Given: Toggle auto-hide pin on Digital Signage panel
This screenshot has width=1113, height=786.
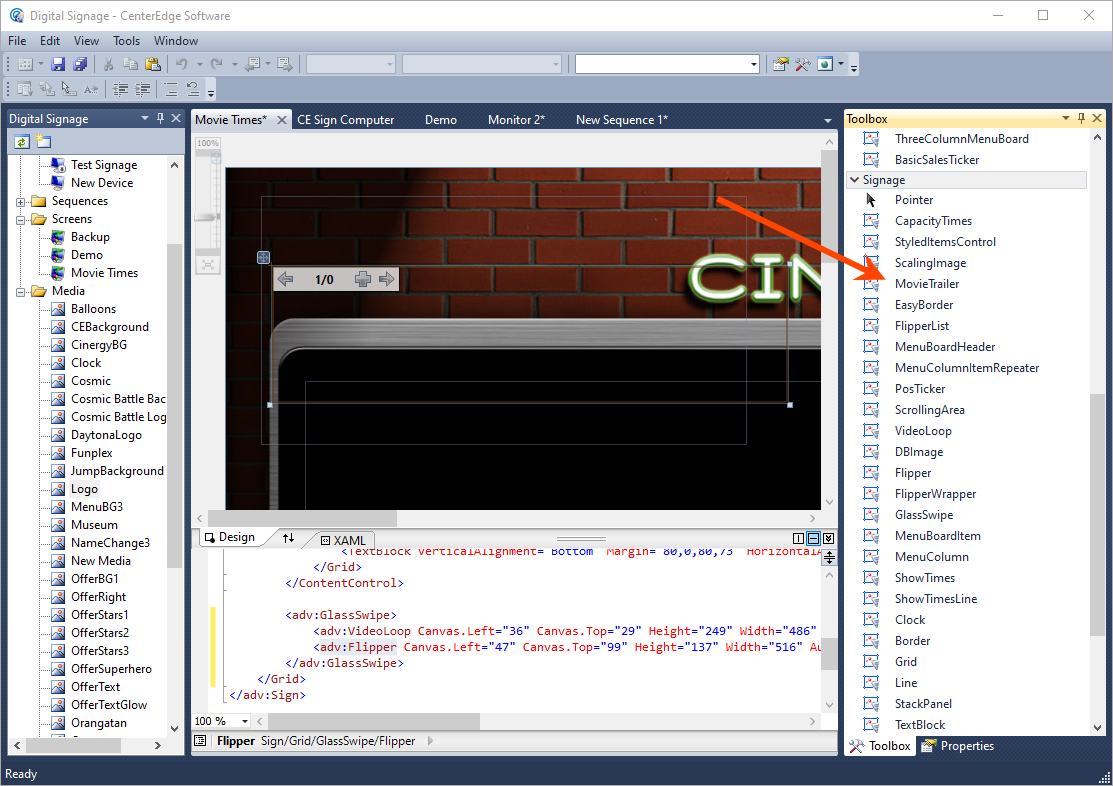Looking at the screenshot, I should (160, 119).
